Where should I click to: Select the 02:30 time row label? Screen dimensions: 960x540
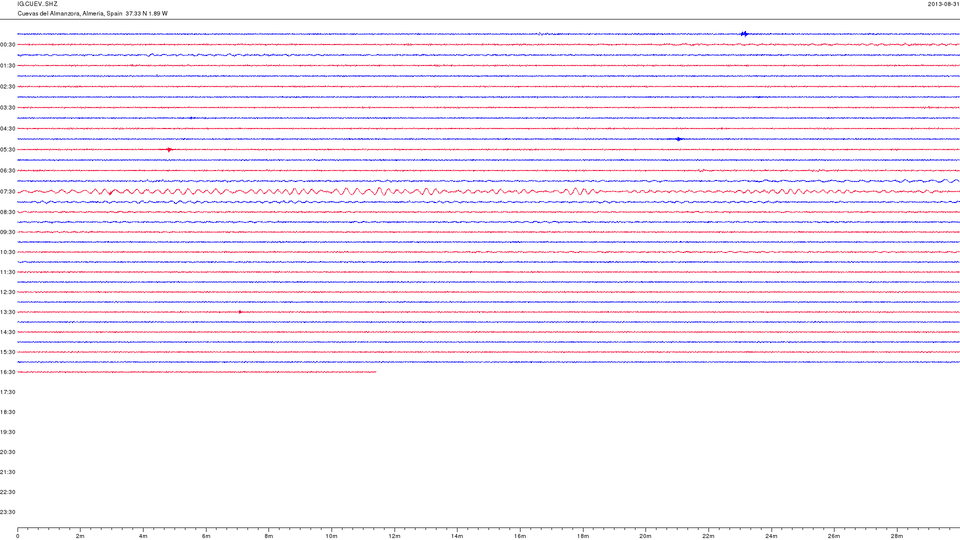[7, 87]
